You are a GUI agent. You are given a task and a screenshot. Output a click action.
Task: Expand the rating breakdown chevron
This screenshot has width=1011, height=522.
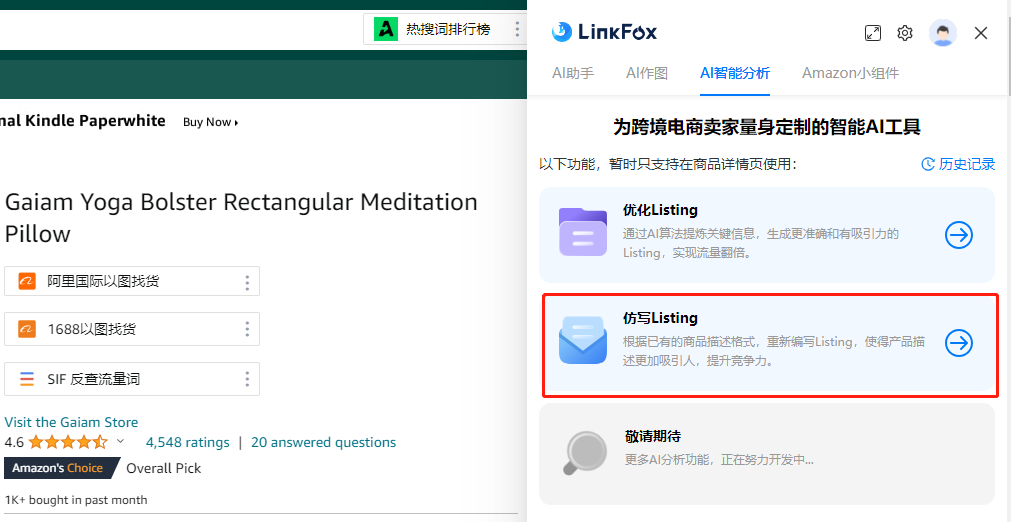click(x=120, y=442)
